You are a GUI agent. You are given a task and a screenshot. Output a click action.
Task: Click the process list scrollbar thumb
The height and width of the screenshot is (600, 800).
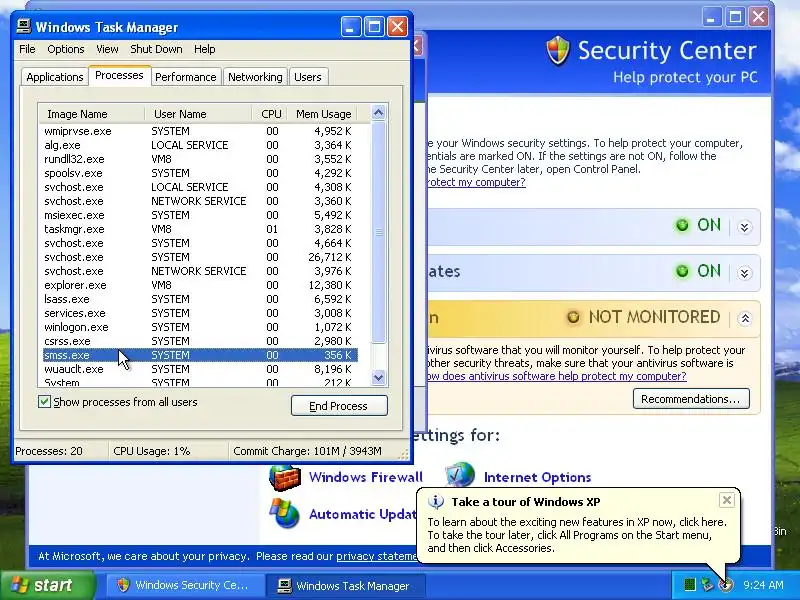coord(379,232)
